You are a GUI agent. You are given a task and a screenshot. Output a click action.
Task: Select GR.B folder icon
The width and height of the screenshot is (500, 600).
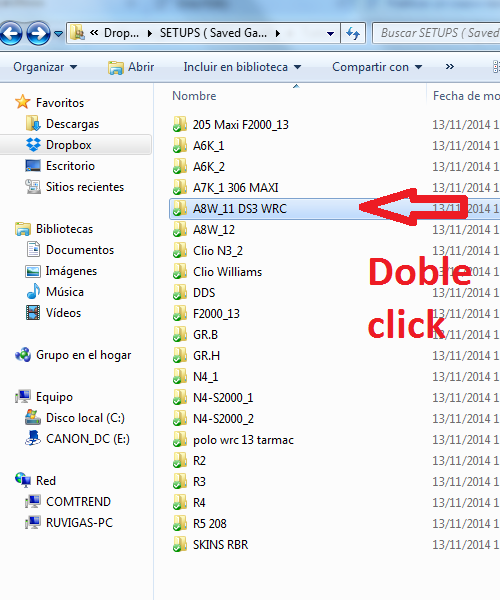179,335
